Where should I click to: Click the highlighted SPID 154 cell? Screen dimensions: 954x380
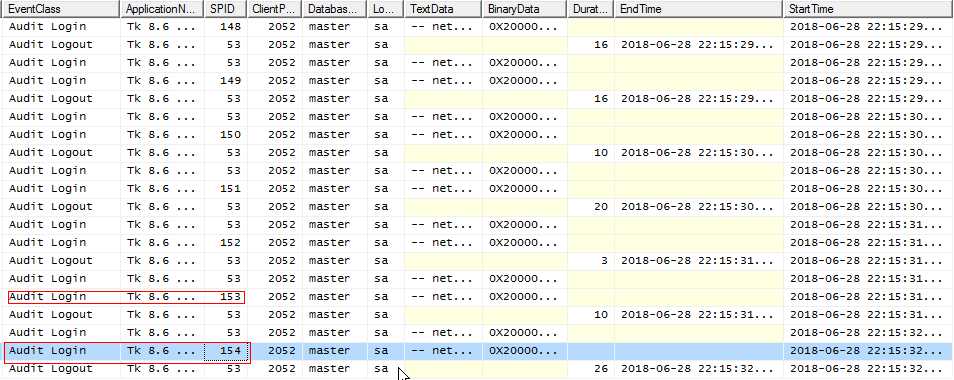coord(226,351)
